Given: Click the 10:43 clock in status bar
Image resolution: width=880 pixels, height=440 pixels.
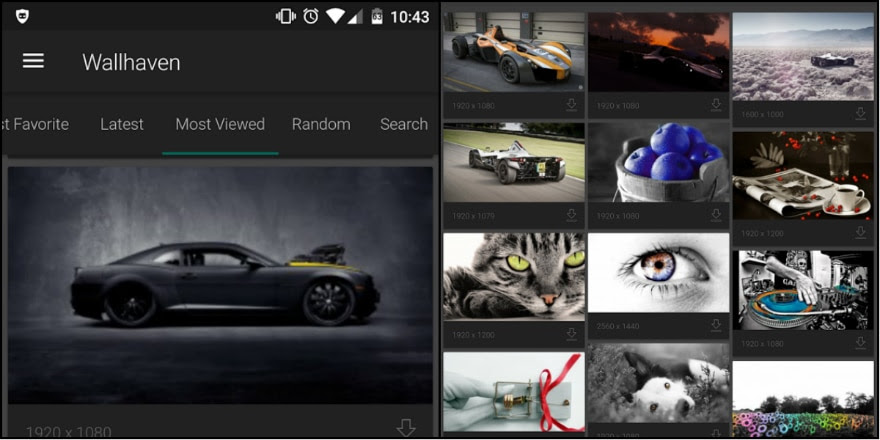Looking at the screenshot, I should (410, 17).
